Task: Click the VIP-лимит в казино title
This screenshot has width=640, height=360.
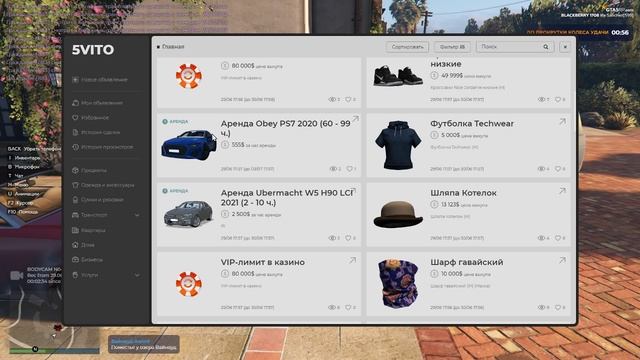Action: 262,262
